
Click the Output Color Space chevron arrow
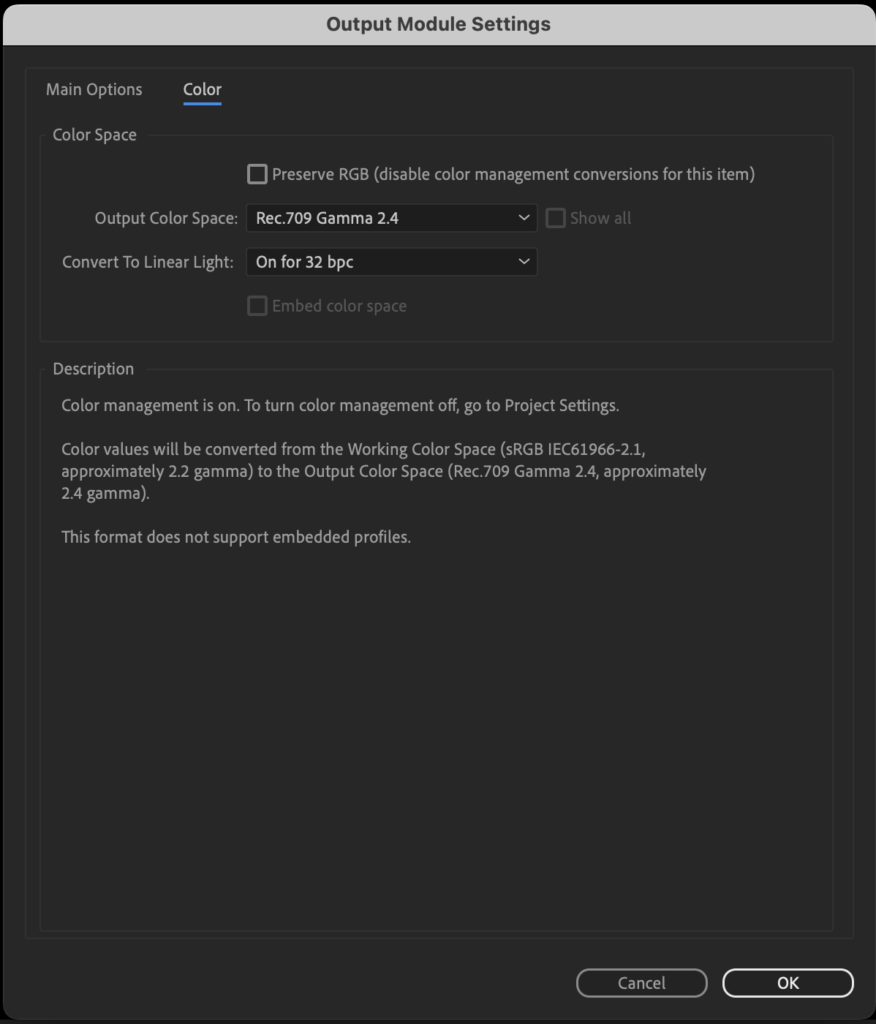[x=524, y=218]
